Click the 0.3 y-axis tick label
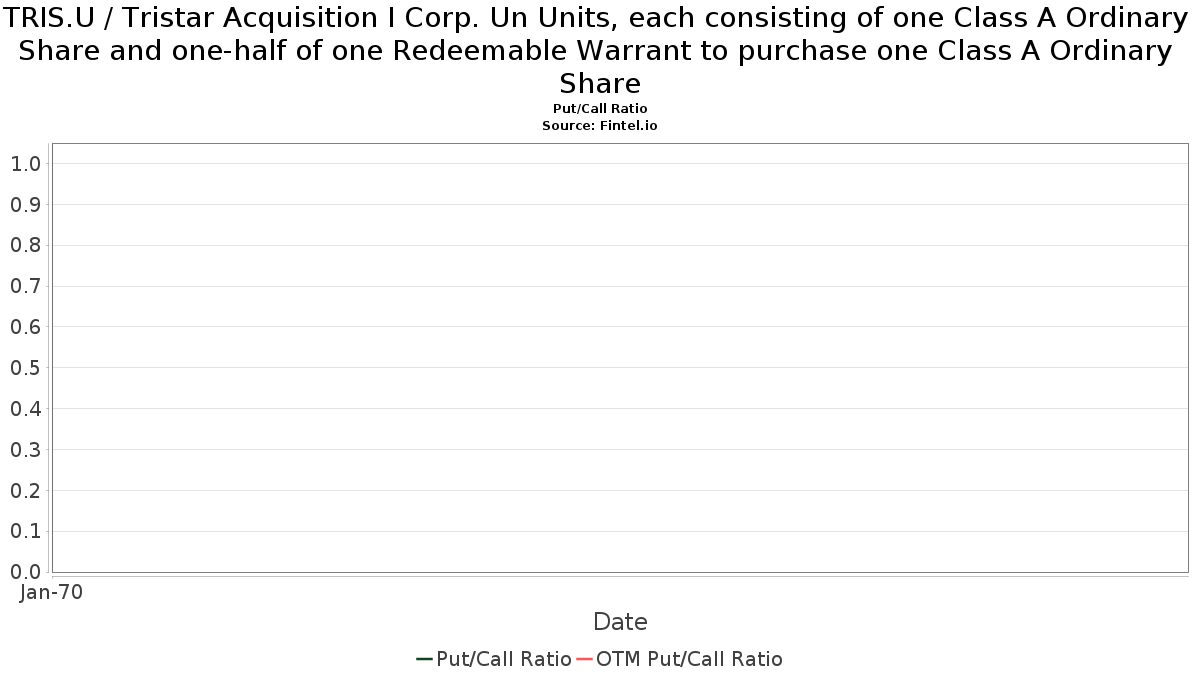1200x675 pixels. [x=25, y=450]
